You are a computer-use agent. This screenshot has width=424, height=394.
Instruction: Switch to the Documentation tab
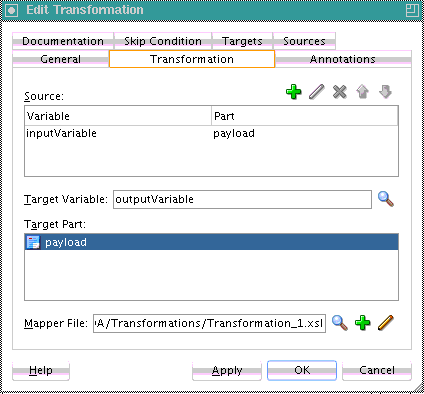coord(63,41)
